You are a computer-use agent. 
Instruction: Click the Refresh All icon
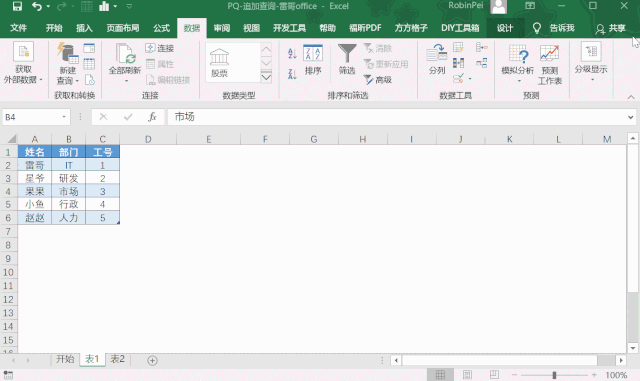click(x=125, y=54)
